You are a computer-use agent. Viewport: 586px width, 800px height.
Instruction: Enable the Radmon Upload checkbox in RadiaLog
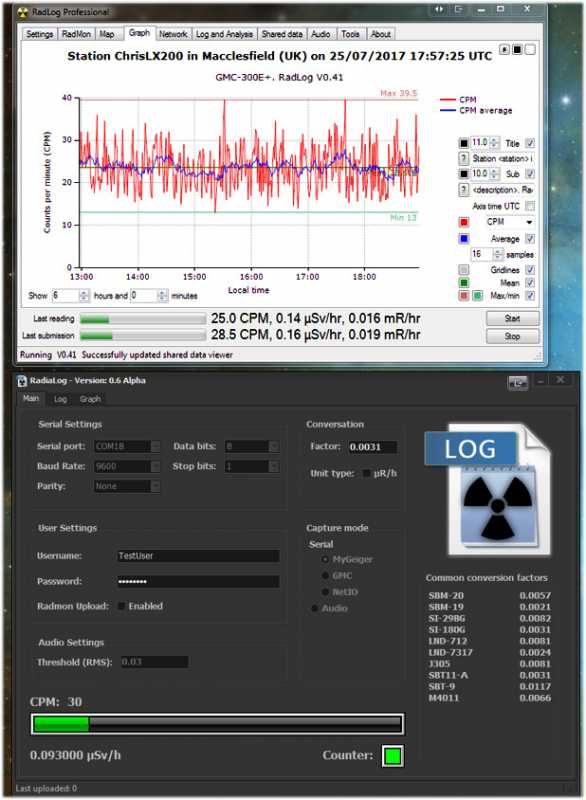tap(121, 606)
